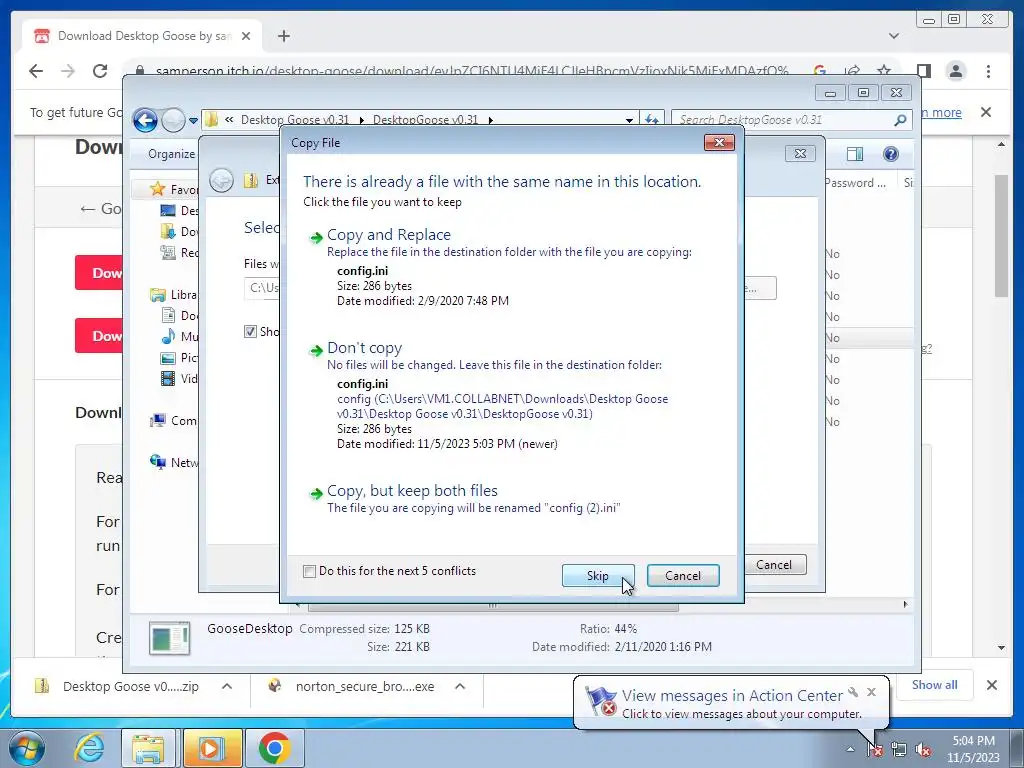Open Chrome tab search chevron
The image size is (1024, 768).
tap(893, 36)
